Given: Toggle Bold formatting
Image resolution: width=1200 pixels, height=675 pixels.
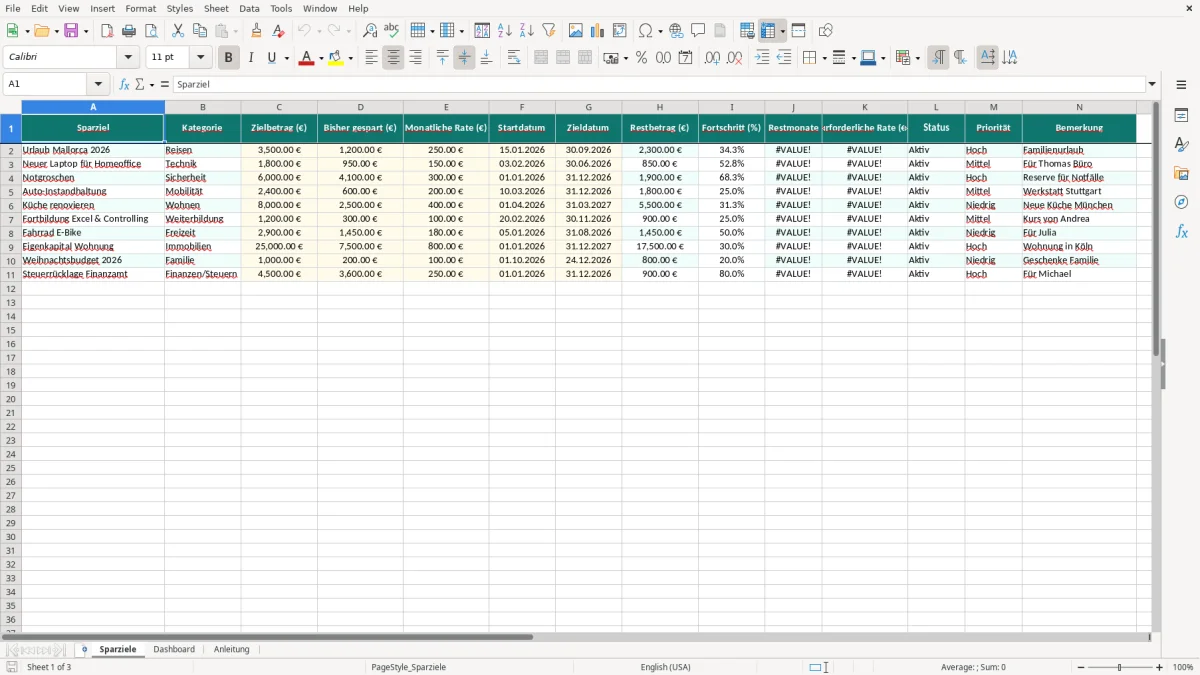Looking at the screenshot, I should 229,58.
